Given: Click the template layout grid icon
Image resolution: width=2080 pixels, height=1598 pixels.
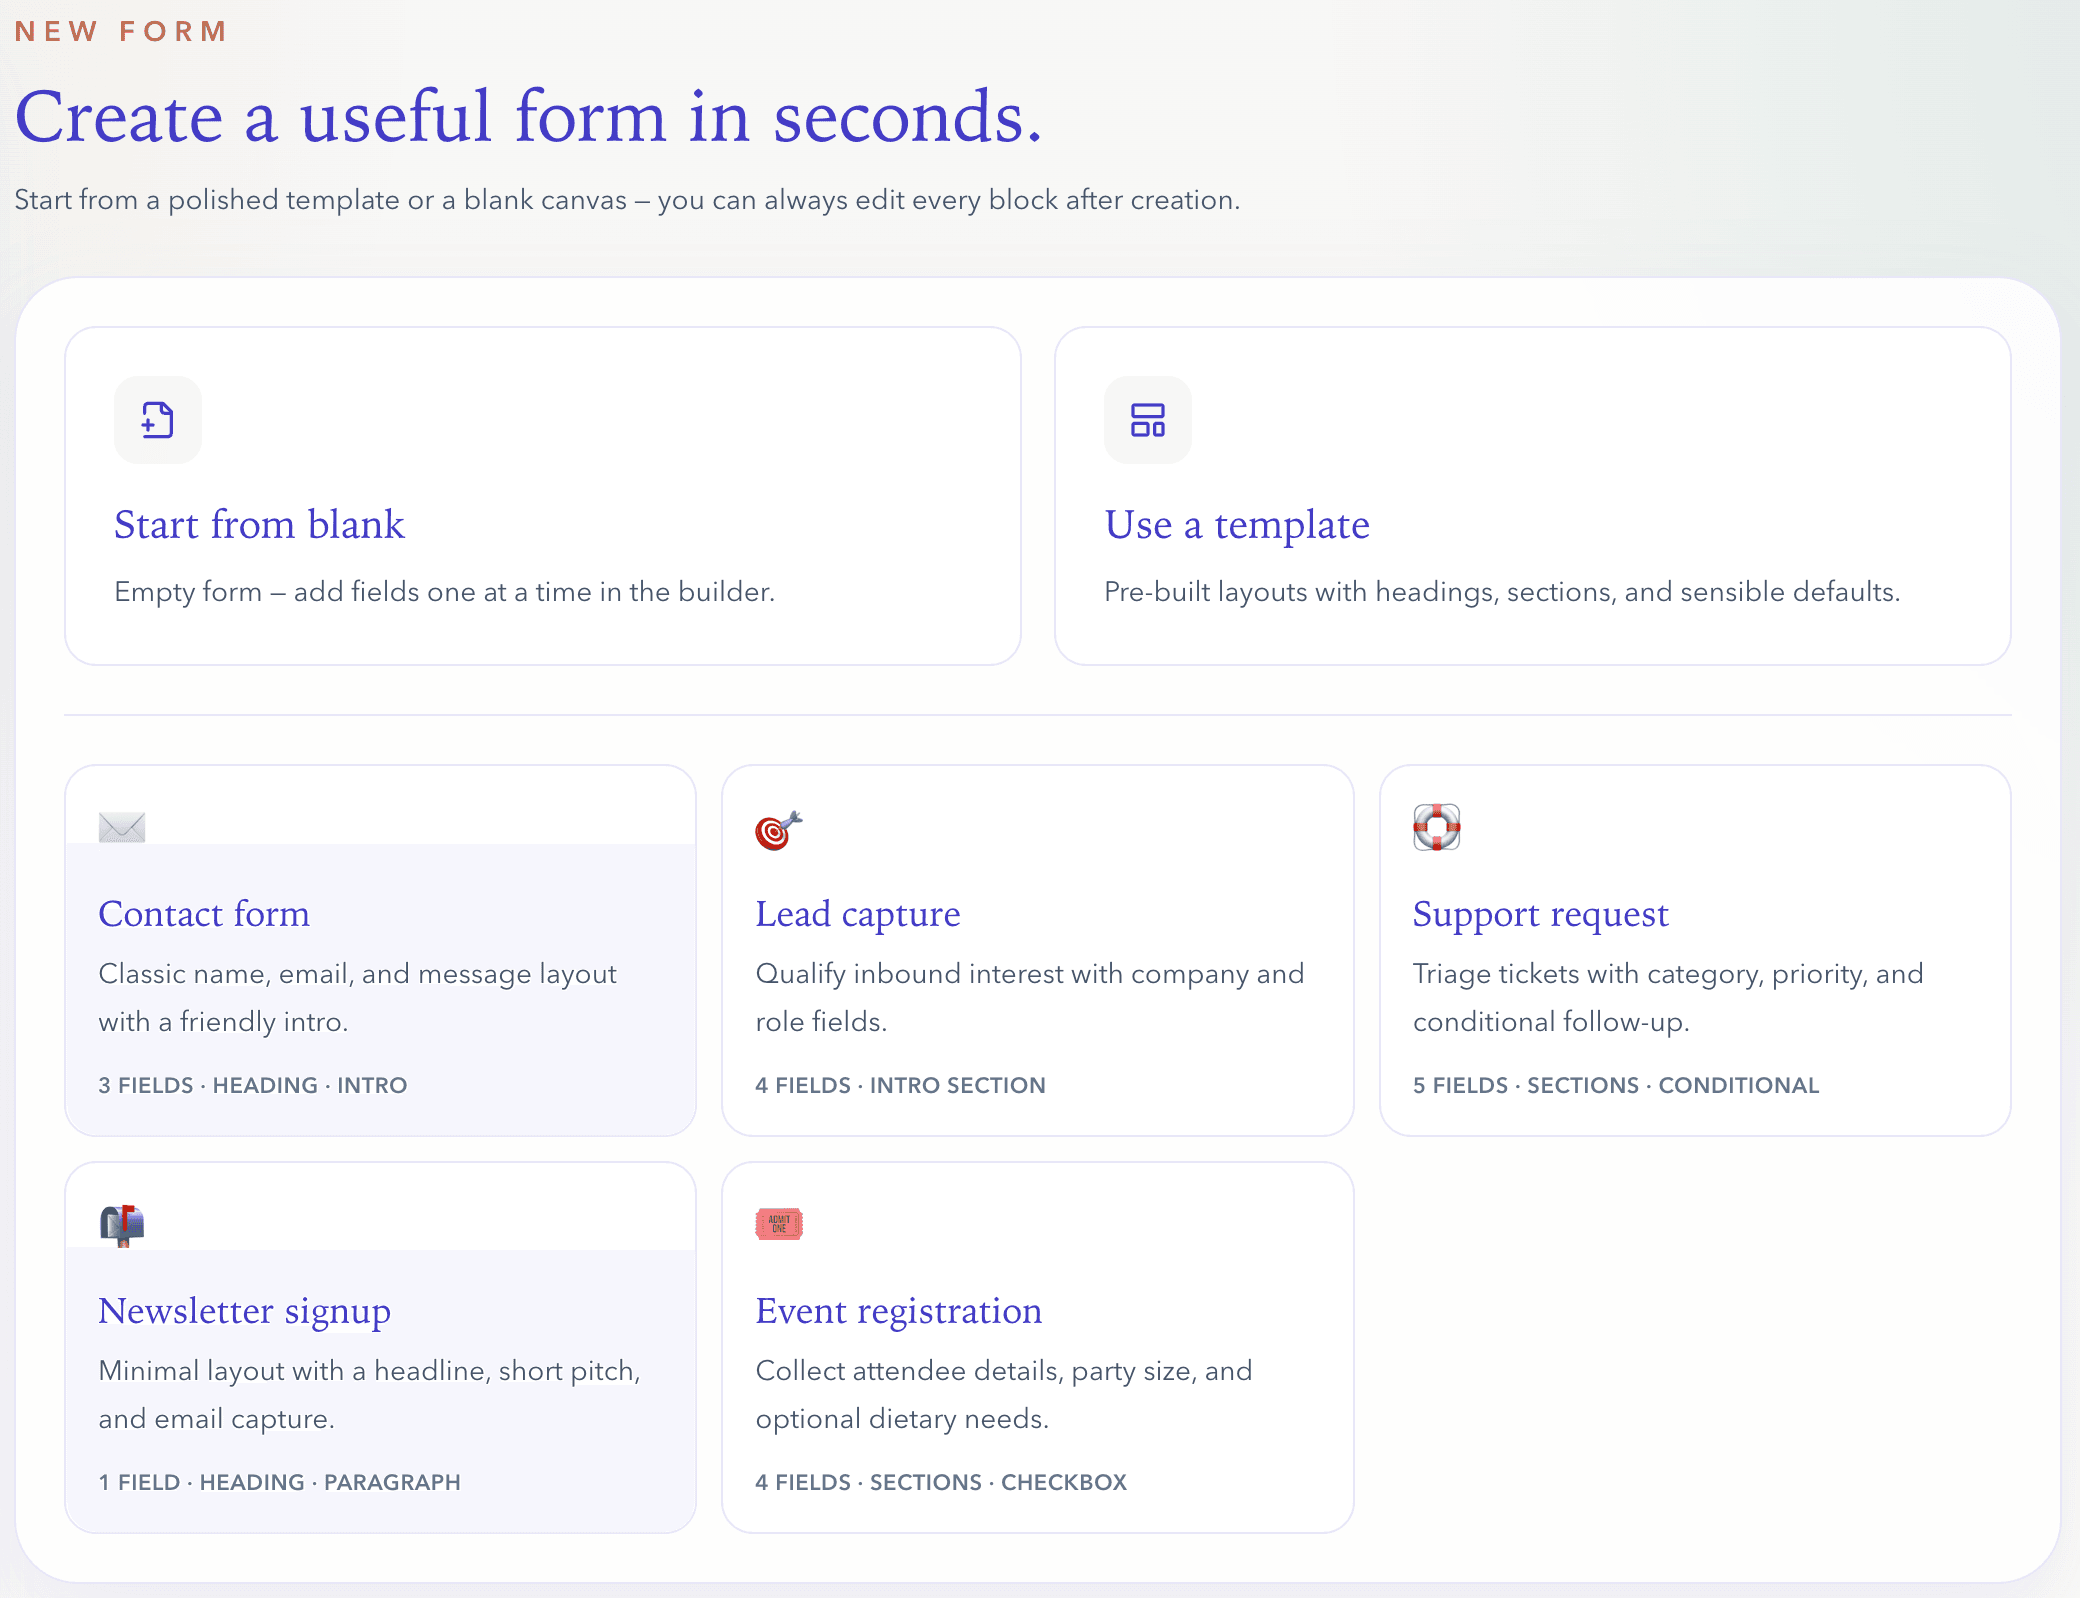Looking at the screenshot, I should [1147, 420].
